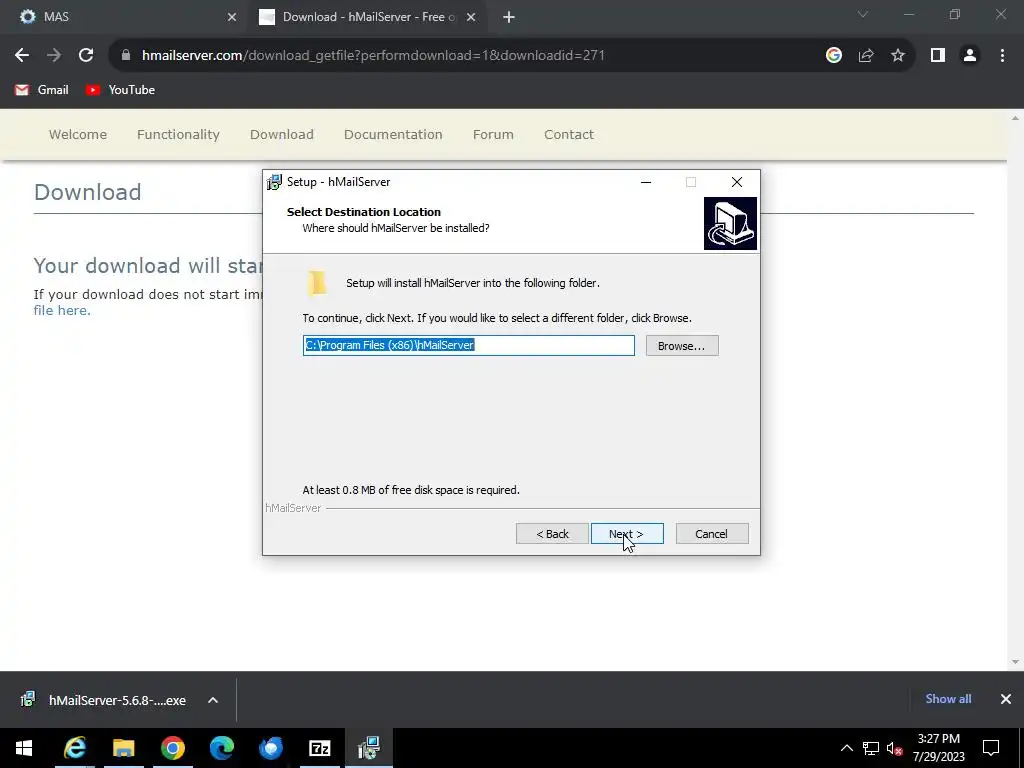Screen dimensions: 1024x768
Task: Open Welcome page on hMailServer site
Action: coord(78,135)
